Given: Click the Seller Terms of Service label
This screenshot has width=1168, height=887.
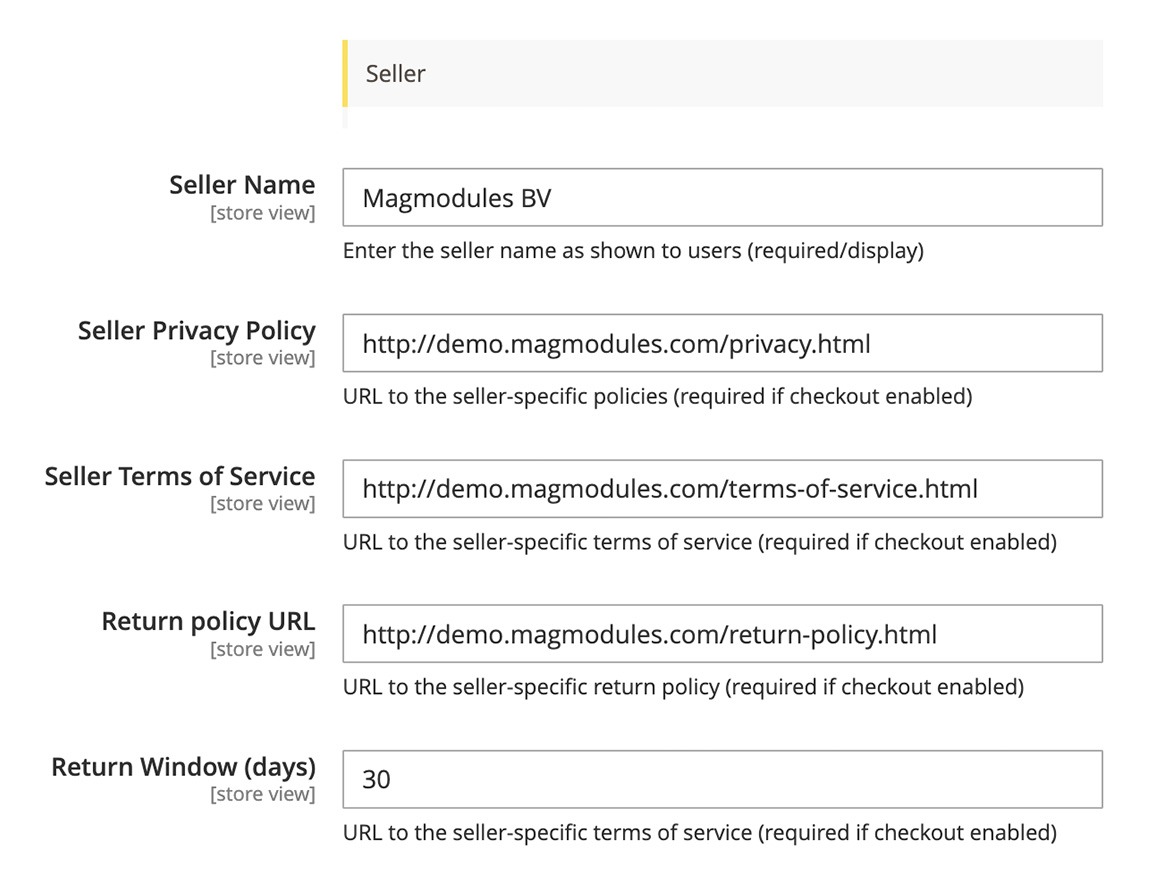Looking at the screenshot, I should point(180,476).
